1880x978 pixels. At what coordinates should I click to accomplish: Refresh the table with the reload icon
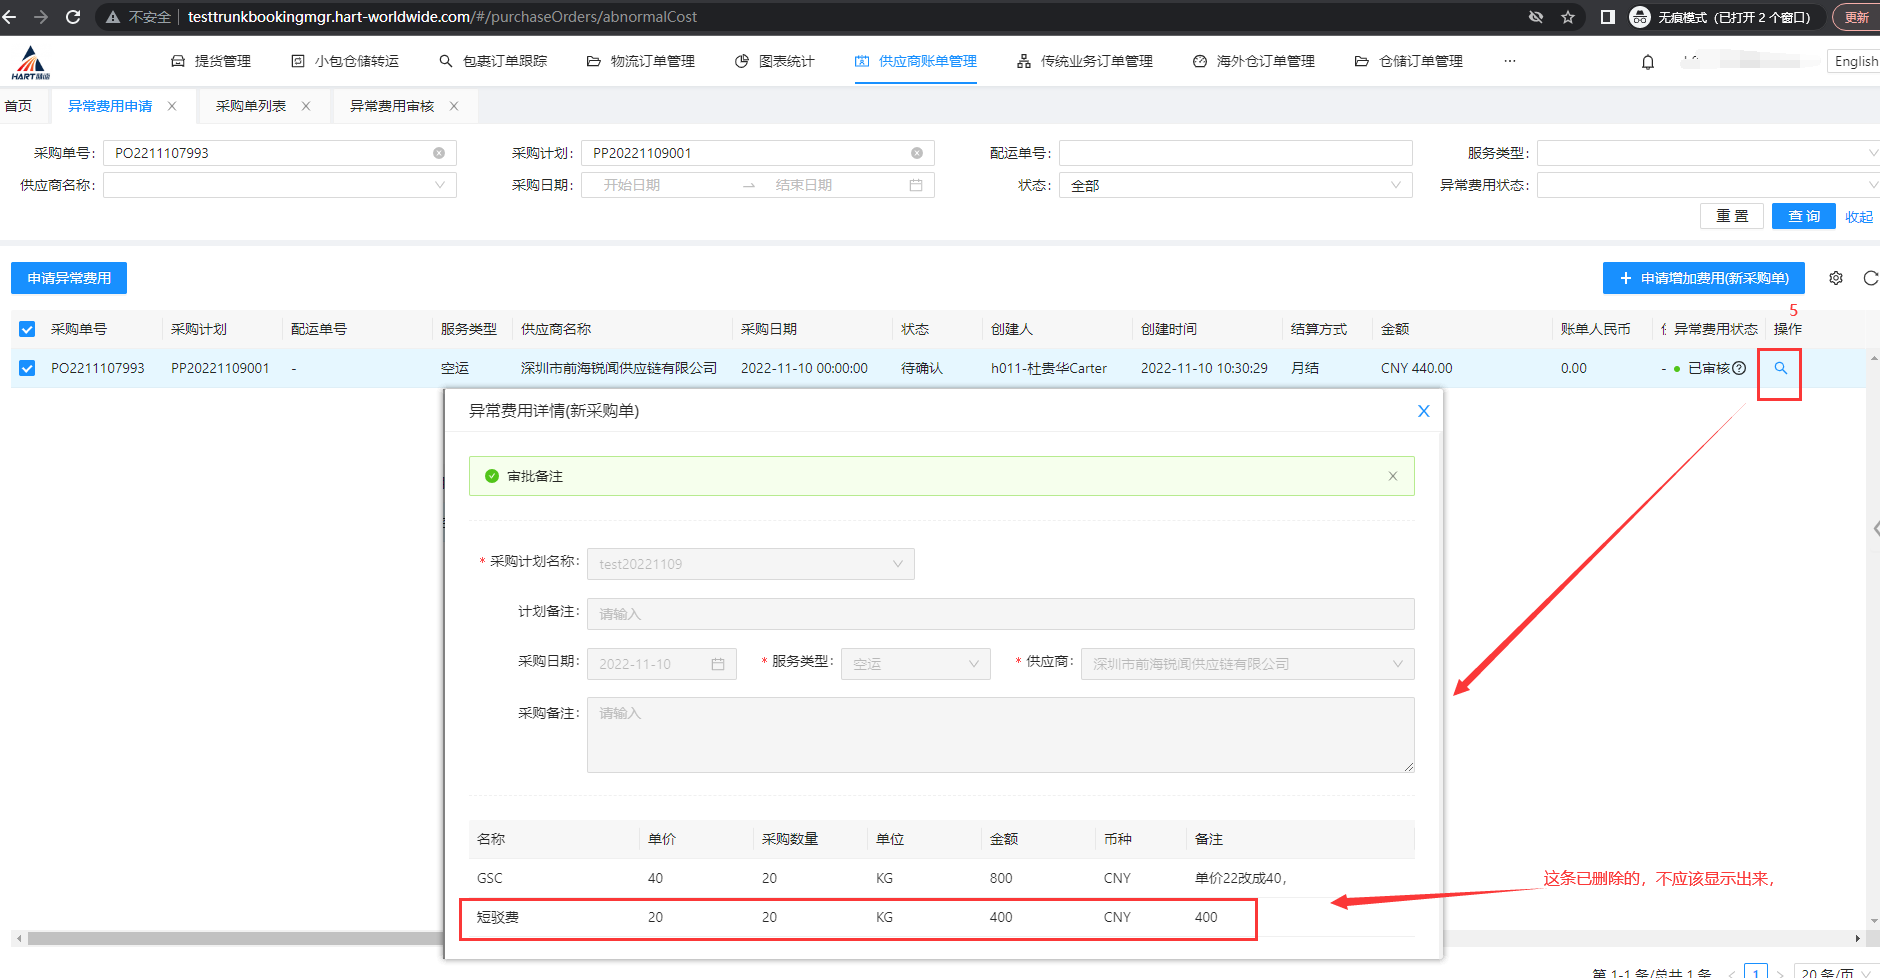click(1870, 278)
